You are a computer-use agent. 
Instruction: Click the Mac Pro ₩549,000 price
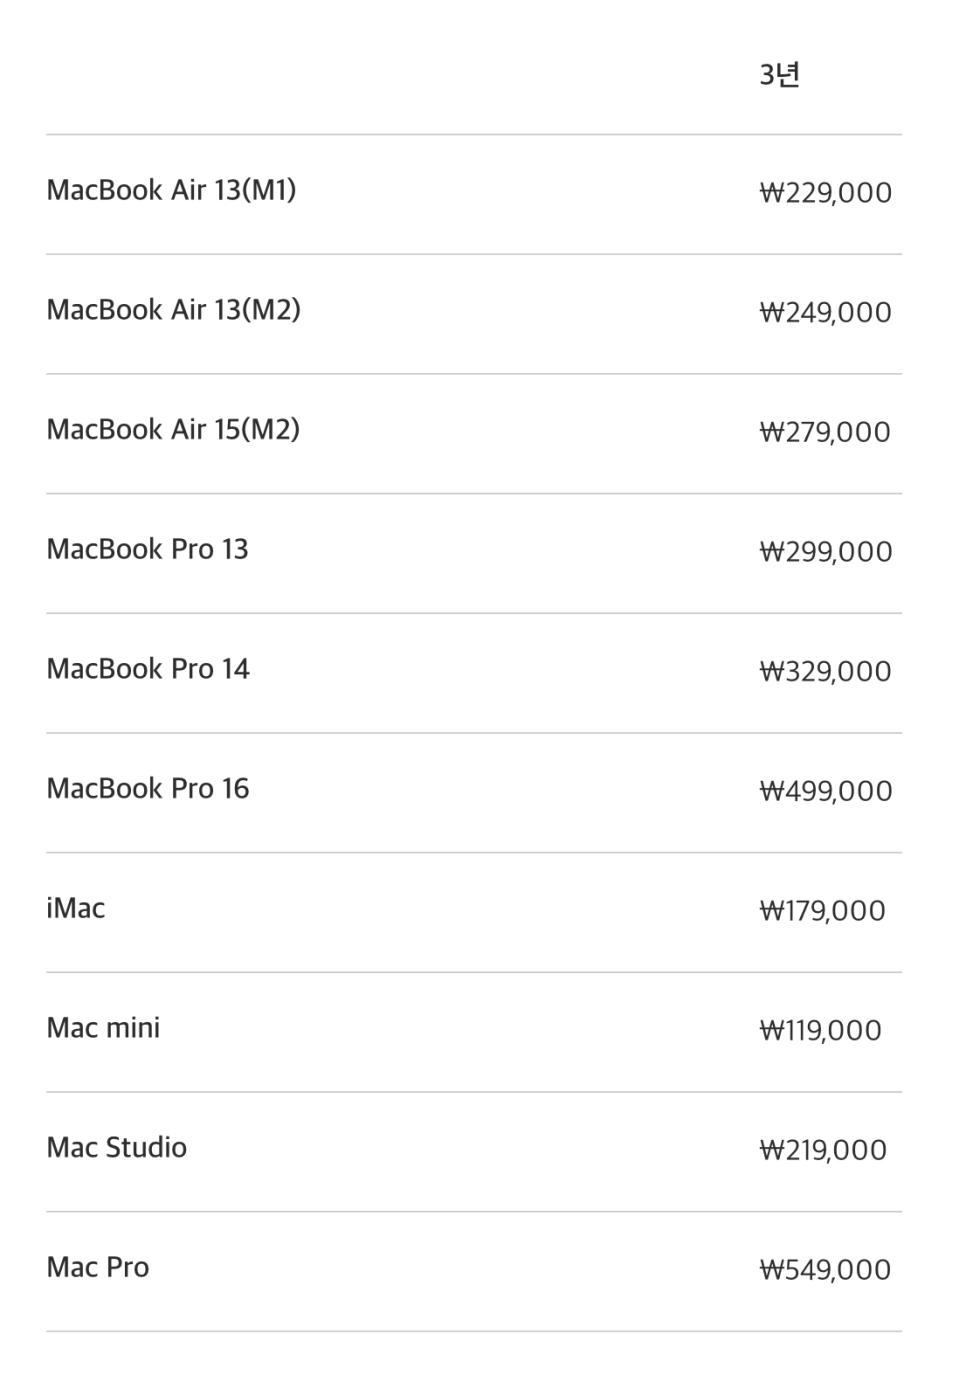pyautogui.click(x=825, y=1270)
